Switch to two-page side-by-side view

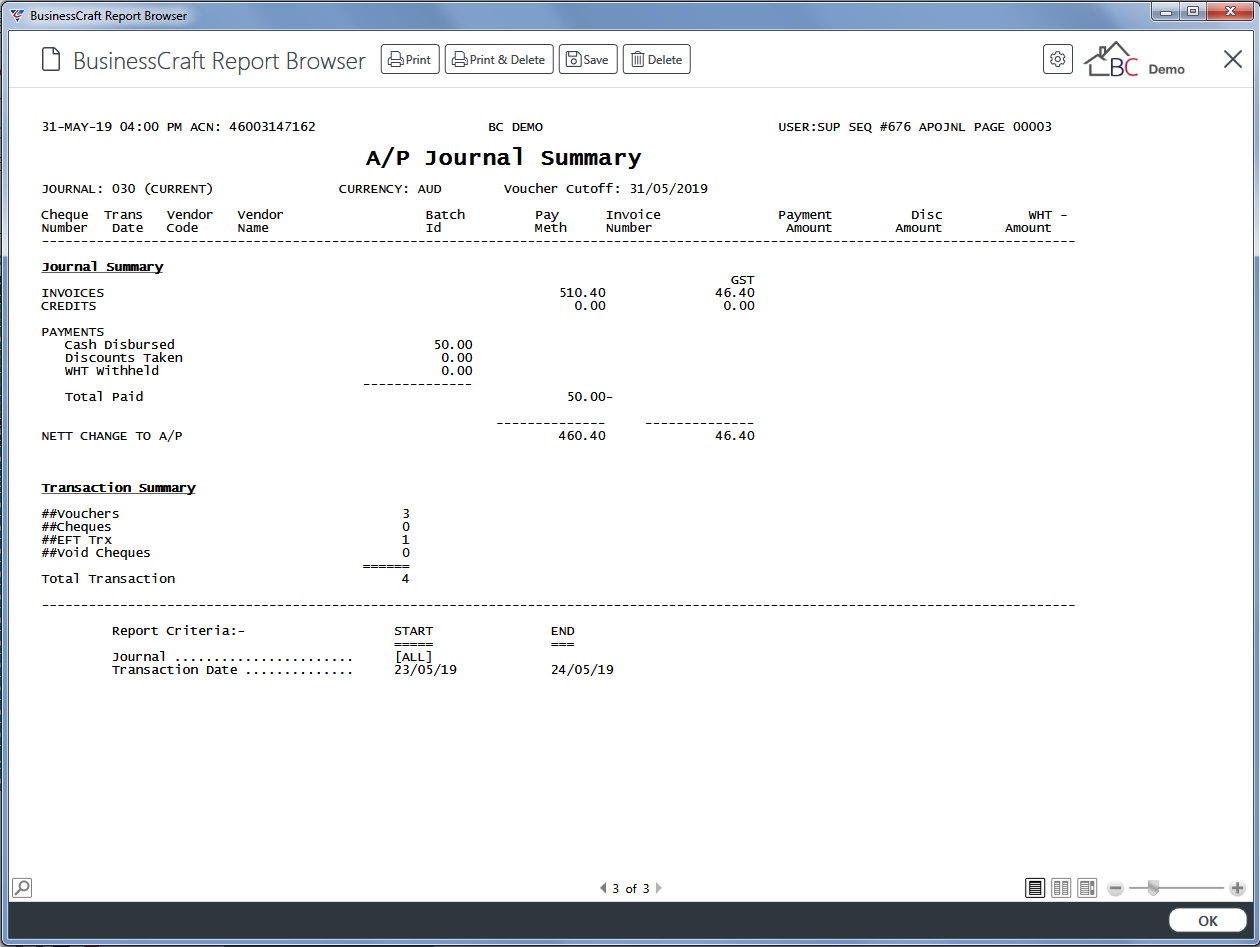[1061, 888]
